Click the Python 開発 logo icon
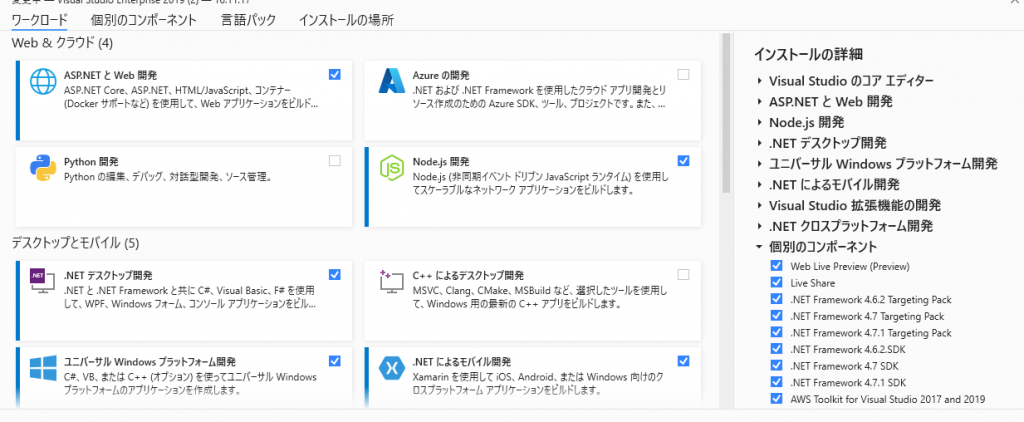 pos(43,167)
